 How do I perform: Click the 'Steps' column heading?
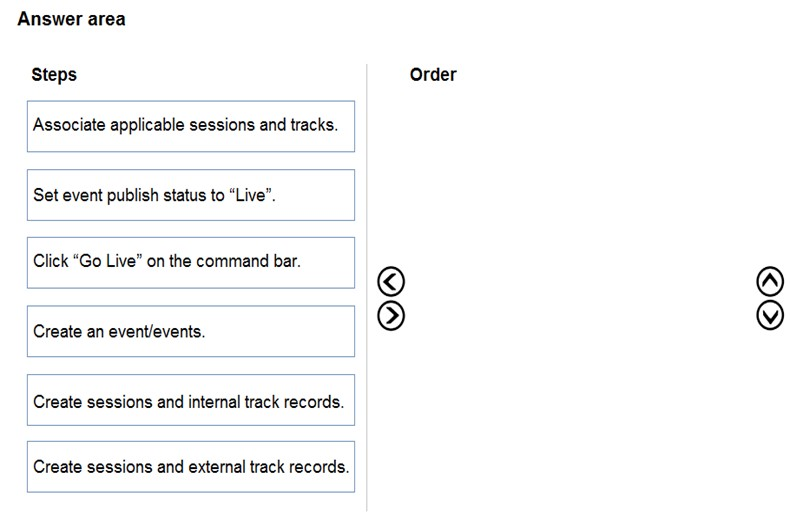click(54, 75)
